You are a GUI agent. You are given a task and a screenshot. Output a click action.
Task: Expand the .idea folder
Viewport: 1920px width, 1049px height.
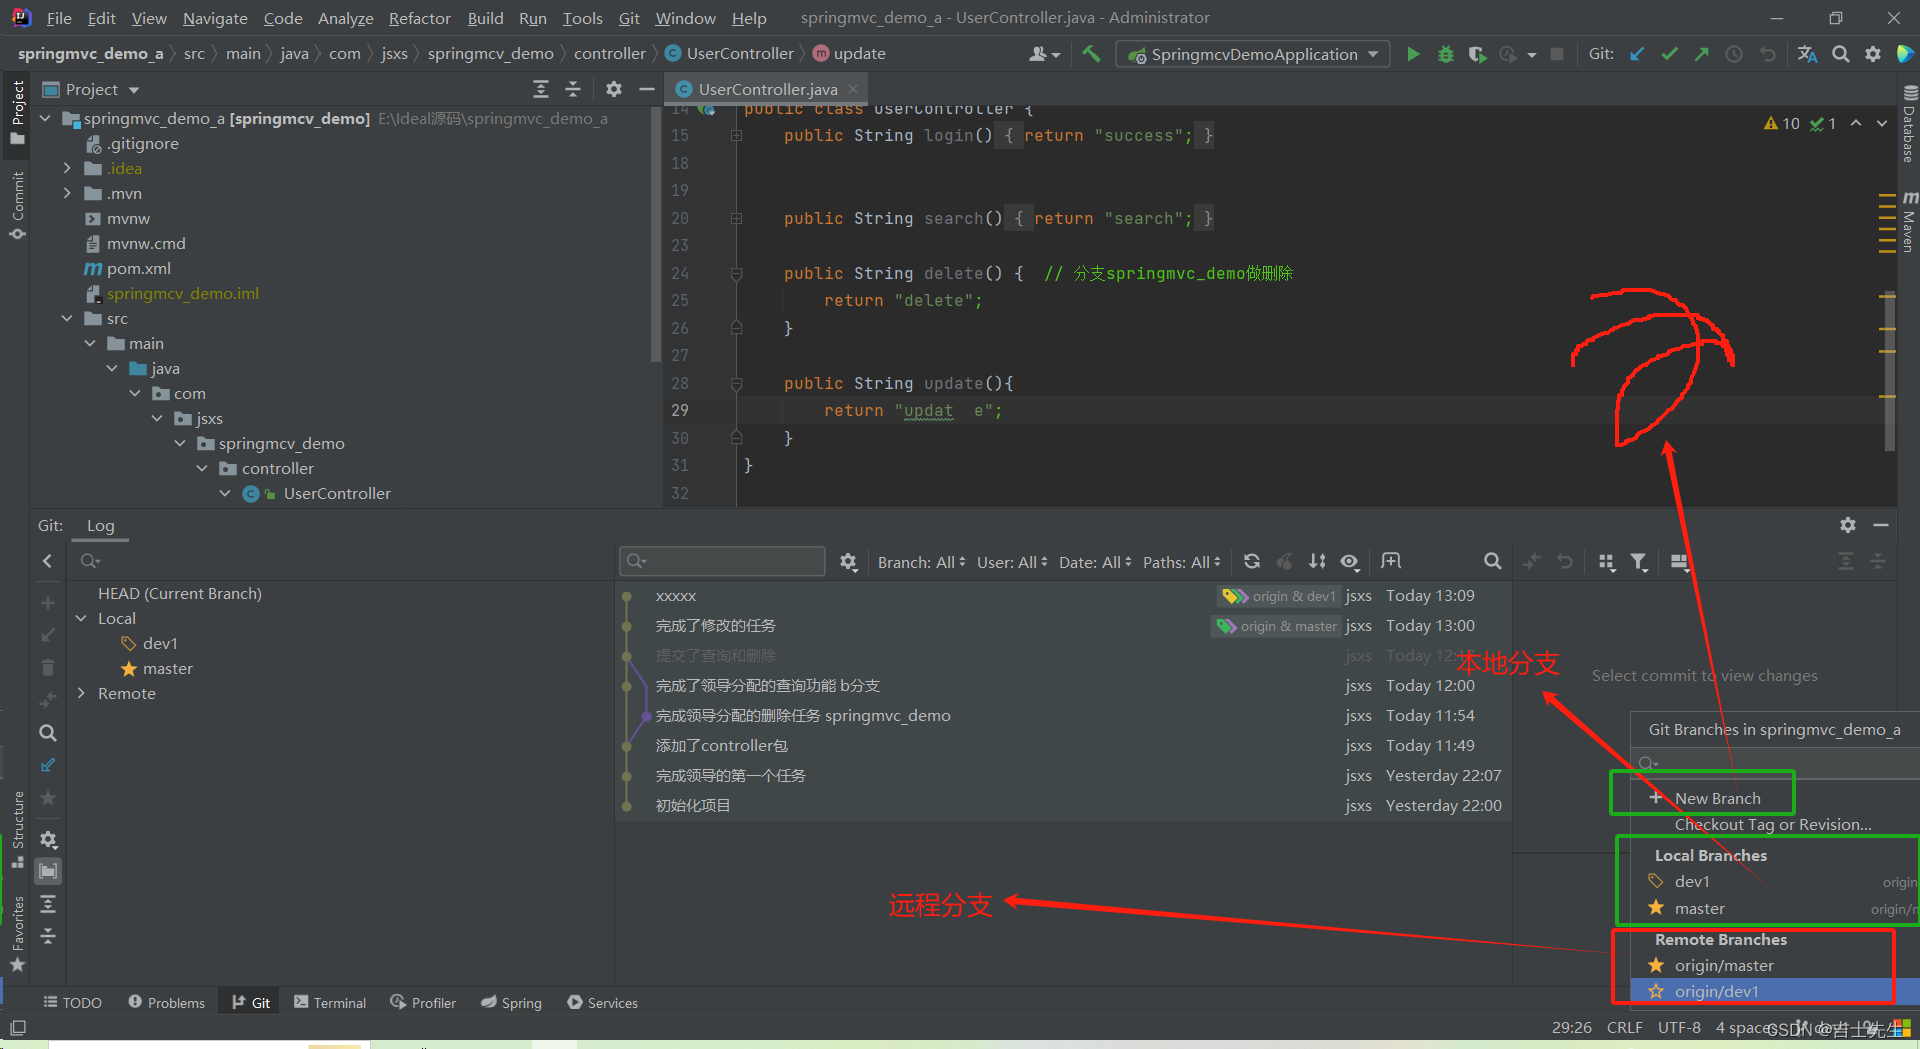click(67, 168)
